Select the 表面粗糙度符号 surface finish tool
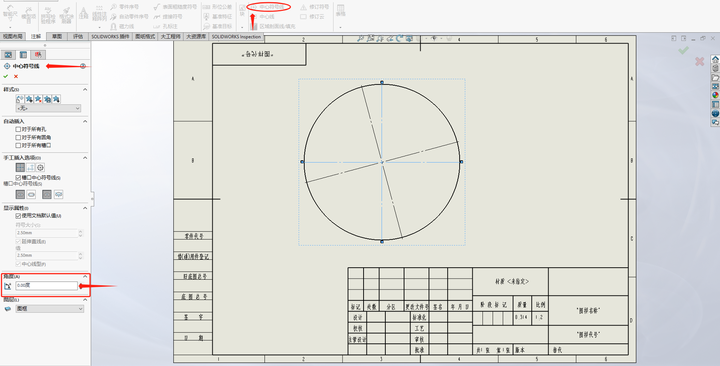Screen dimensions: 720x366 (x=175, y=7)
